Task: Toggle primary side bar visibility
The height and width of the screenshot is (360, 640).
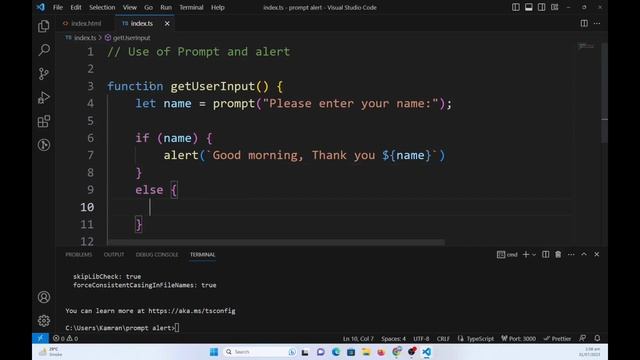Action: (516, 7)
